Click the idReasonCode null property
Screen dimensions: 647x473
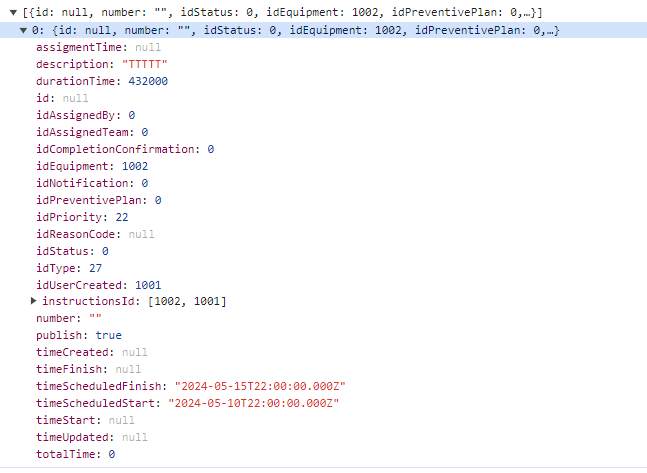click(95, 234)
